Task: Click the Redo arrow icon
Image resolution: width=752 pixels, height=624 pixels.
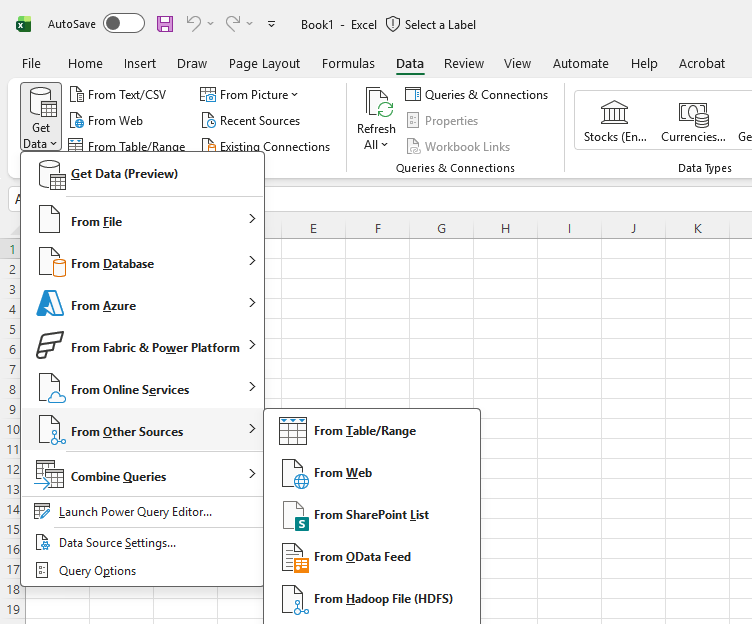Action: coord(233,24)
